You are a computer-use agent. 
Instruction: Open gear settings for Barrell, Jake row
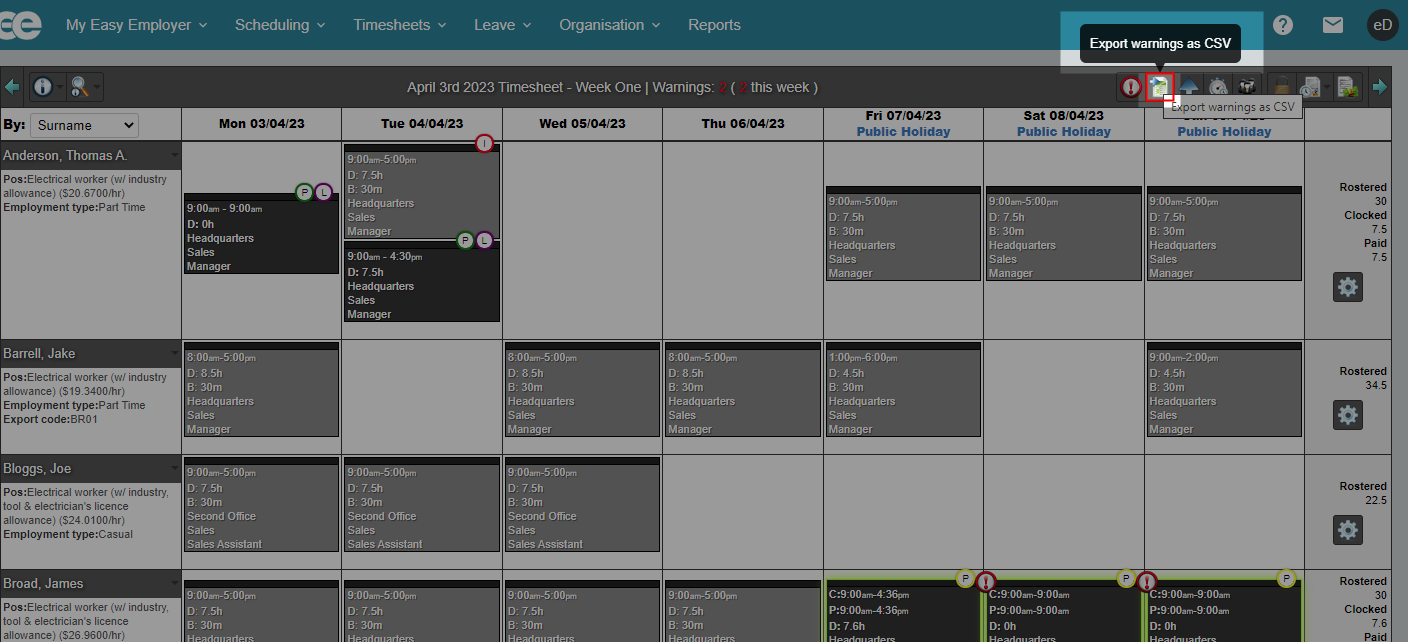point(1348,414)
